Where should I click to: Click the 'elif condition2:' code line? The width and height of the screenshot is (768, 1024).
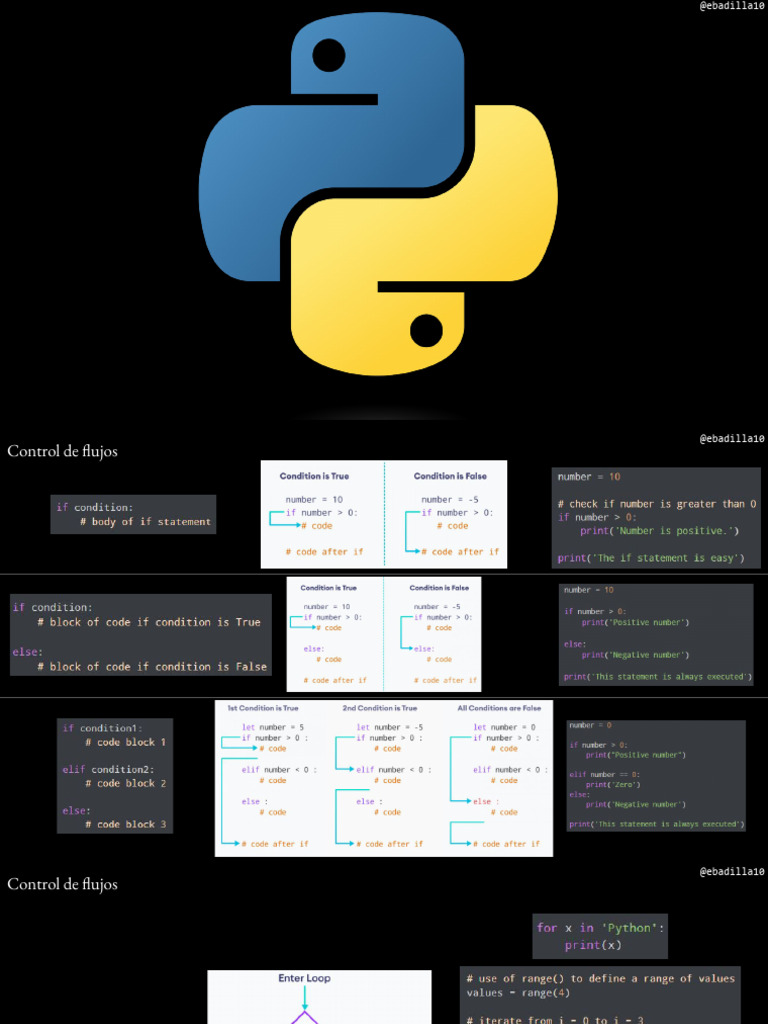coord(108,769)
